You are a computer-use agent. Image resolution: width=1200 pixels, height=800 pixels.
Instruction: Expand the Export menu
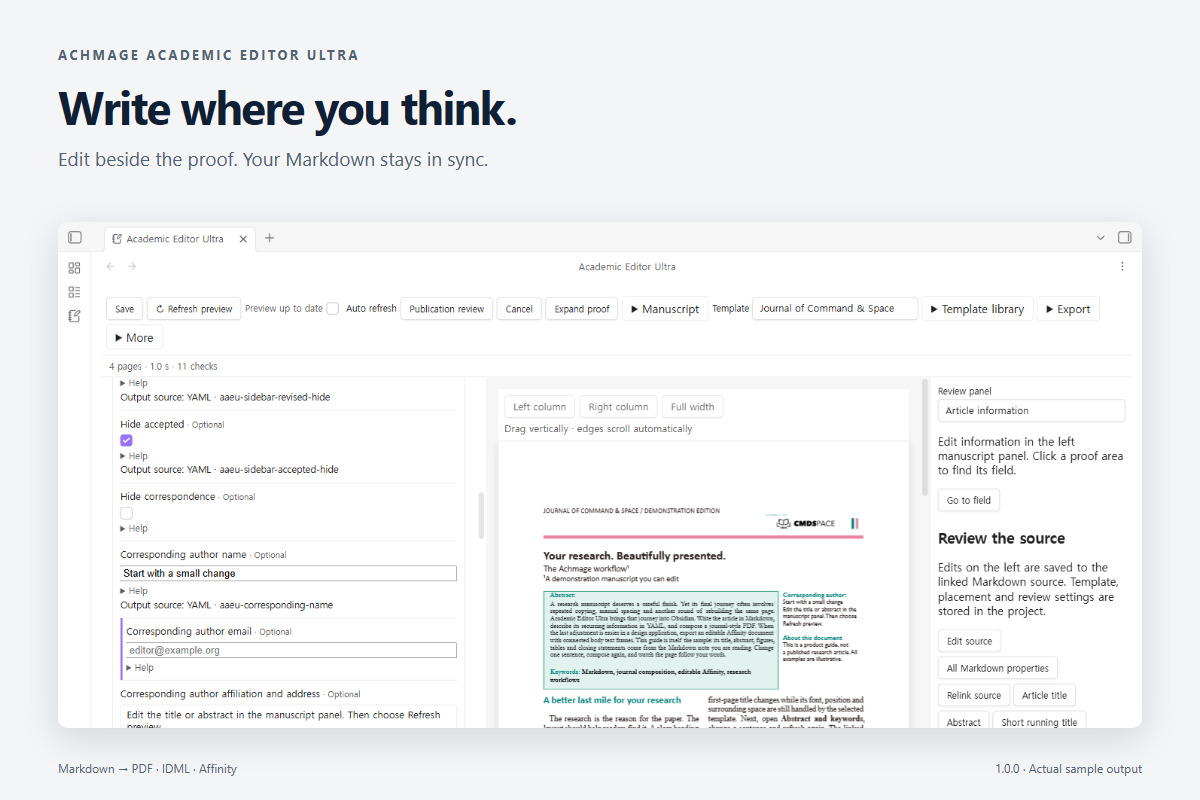[1068, 309]
